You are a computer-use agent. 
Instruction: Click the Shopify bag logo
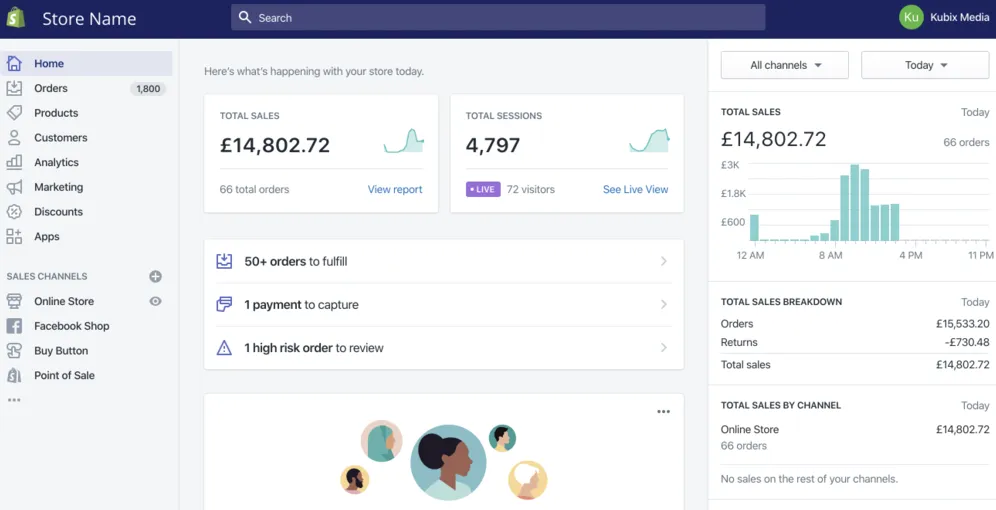(x=16, y=18)
